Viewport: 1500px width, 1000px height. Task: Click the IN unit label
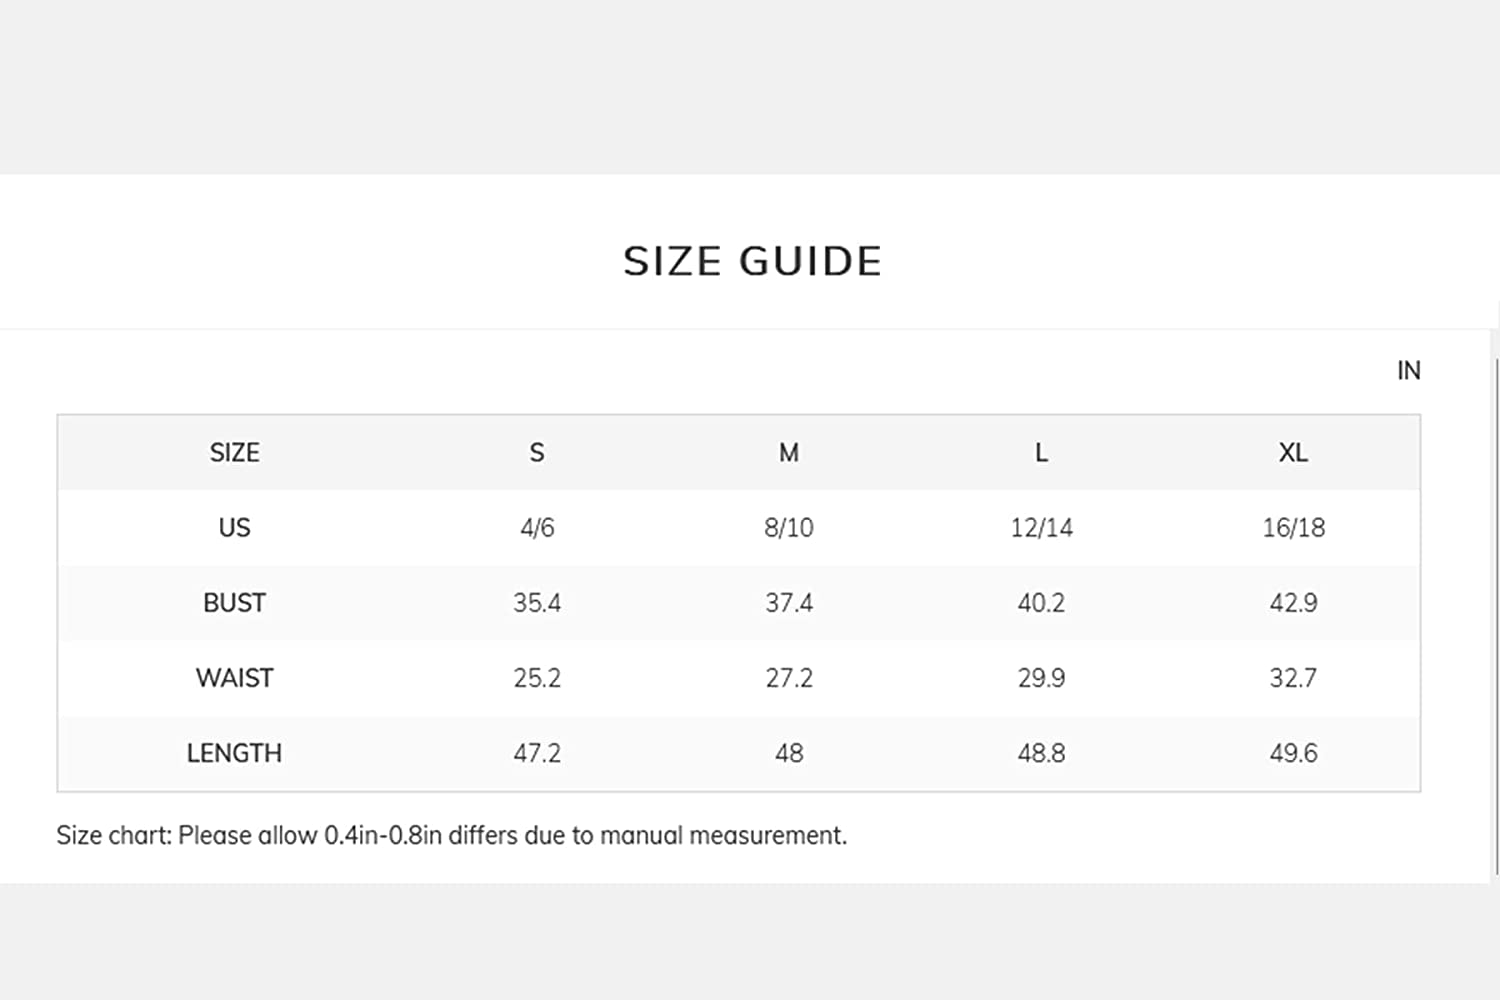[1408, 371]
